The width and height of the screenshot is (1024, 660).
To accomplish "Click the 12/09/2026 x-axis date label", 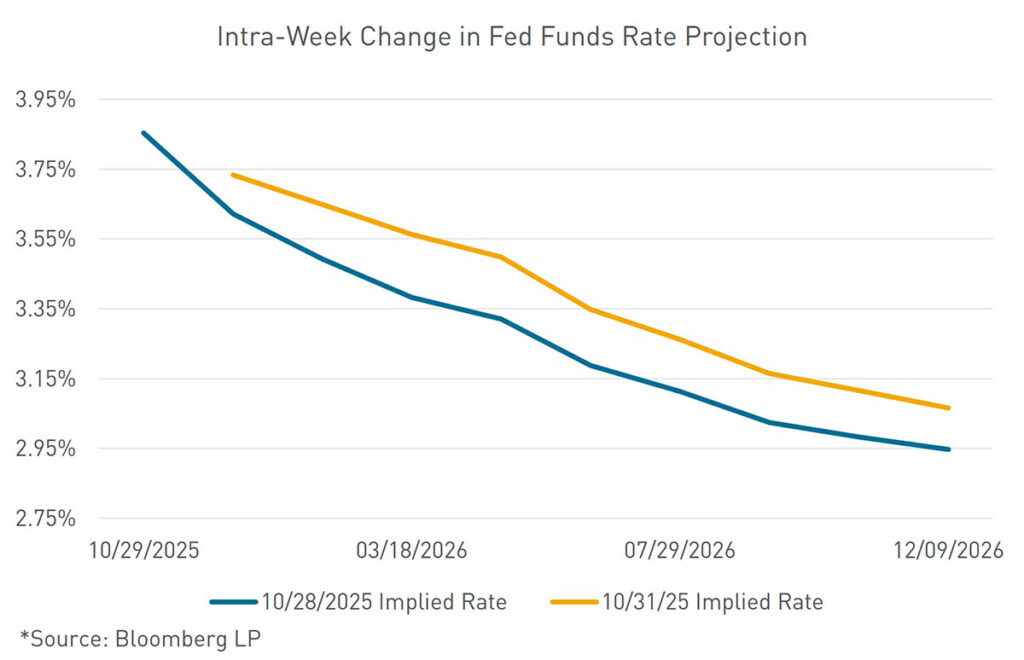I will pos(947,551).
